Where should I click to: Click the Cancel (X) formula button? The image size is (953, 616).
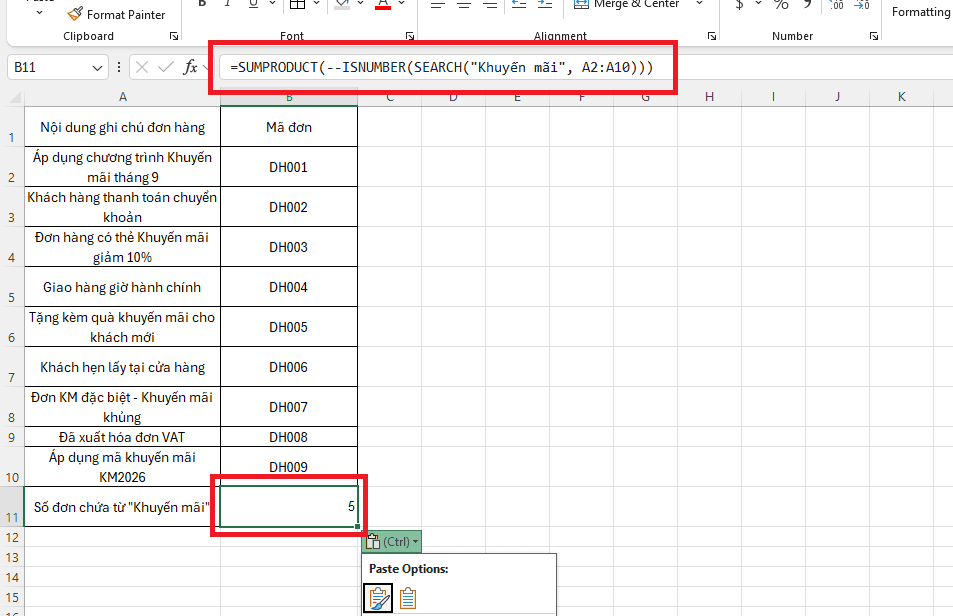(142, 67)
